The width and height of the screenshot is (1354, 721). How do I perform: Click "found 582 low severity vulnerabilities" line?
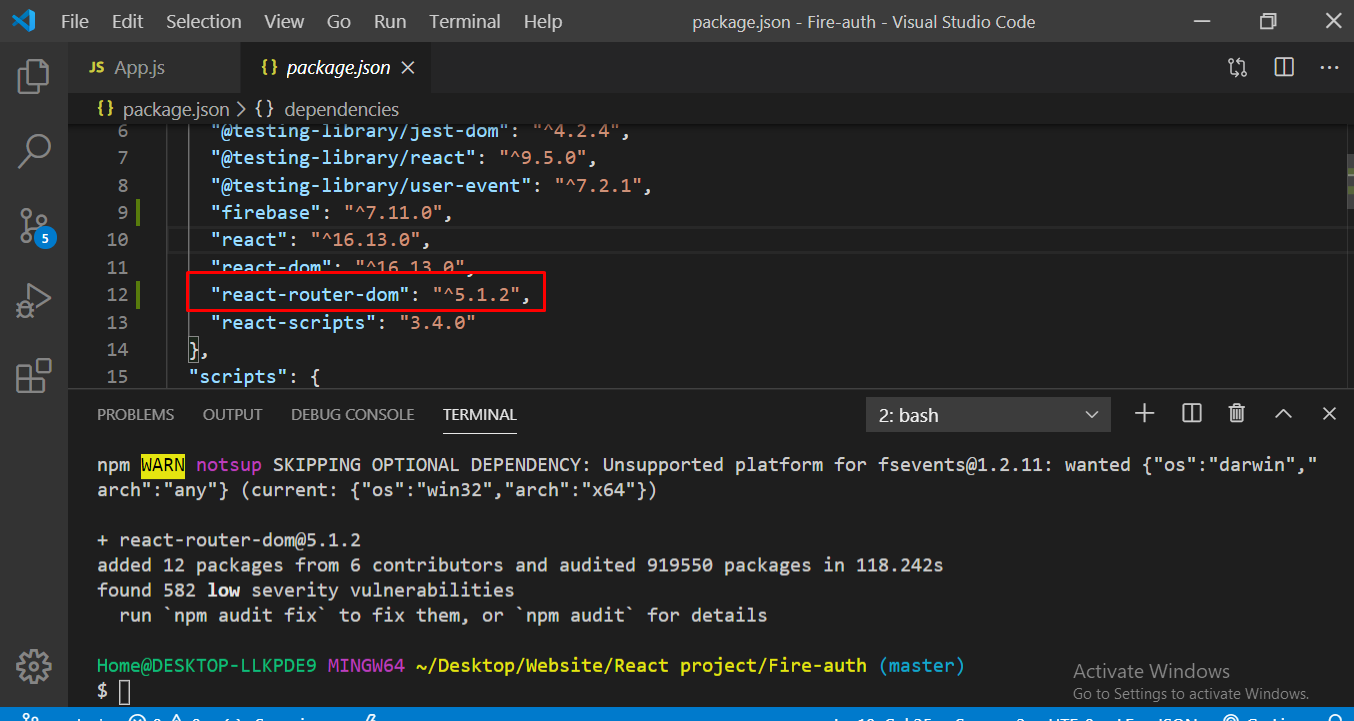[306, 590]
